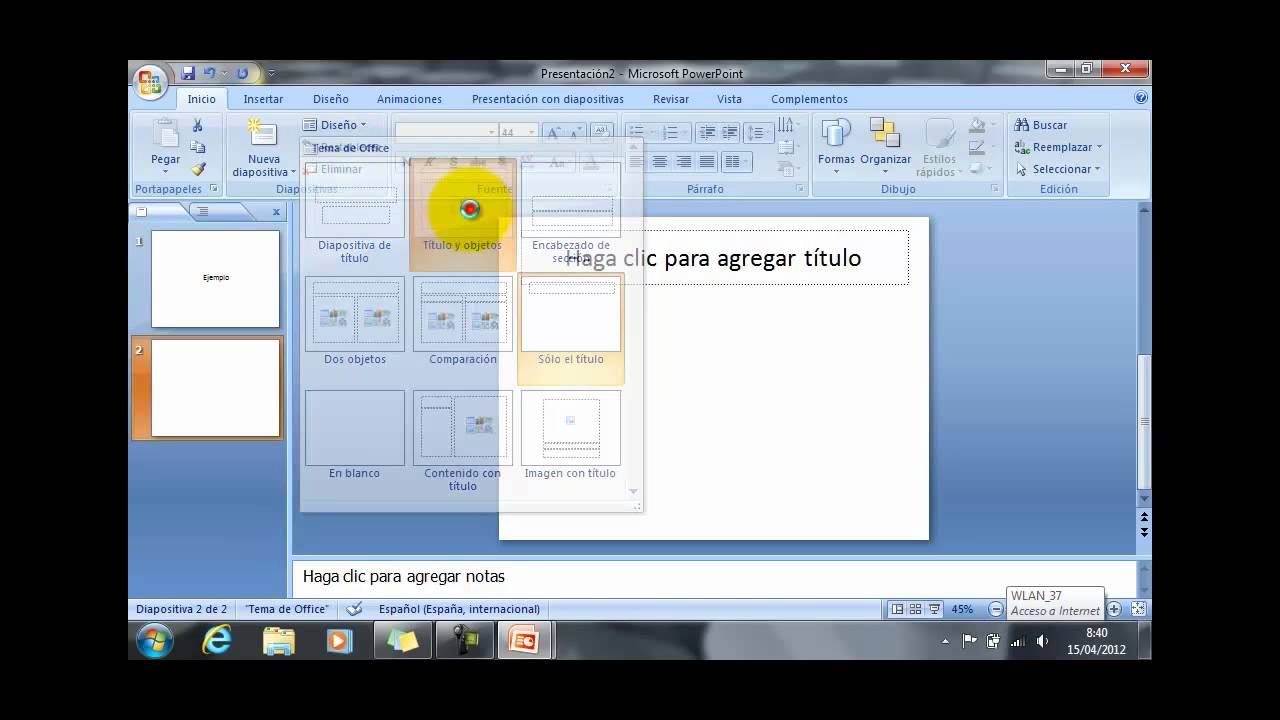Click the volume speaker tray icon

click(x=1043, y=641)
